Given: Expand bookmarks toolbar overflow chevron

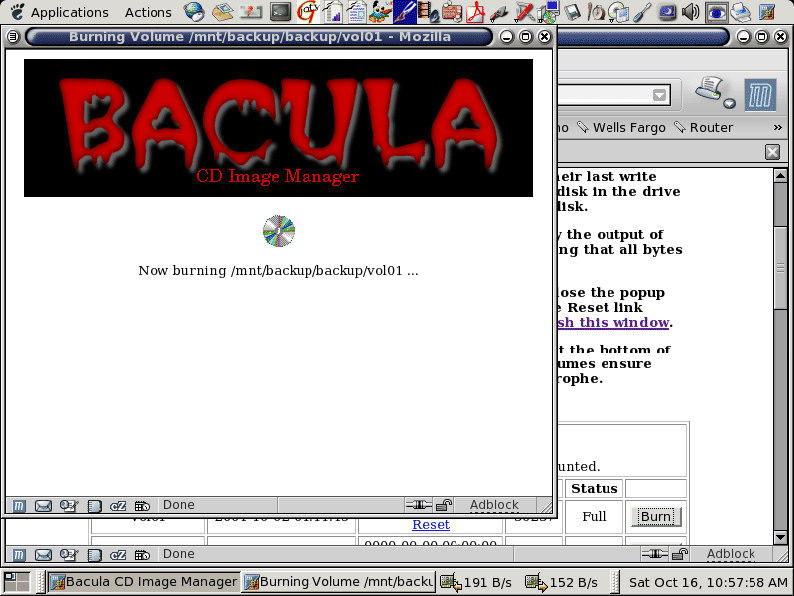Looking at the screenshot, I should tap(777, 128).
